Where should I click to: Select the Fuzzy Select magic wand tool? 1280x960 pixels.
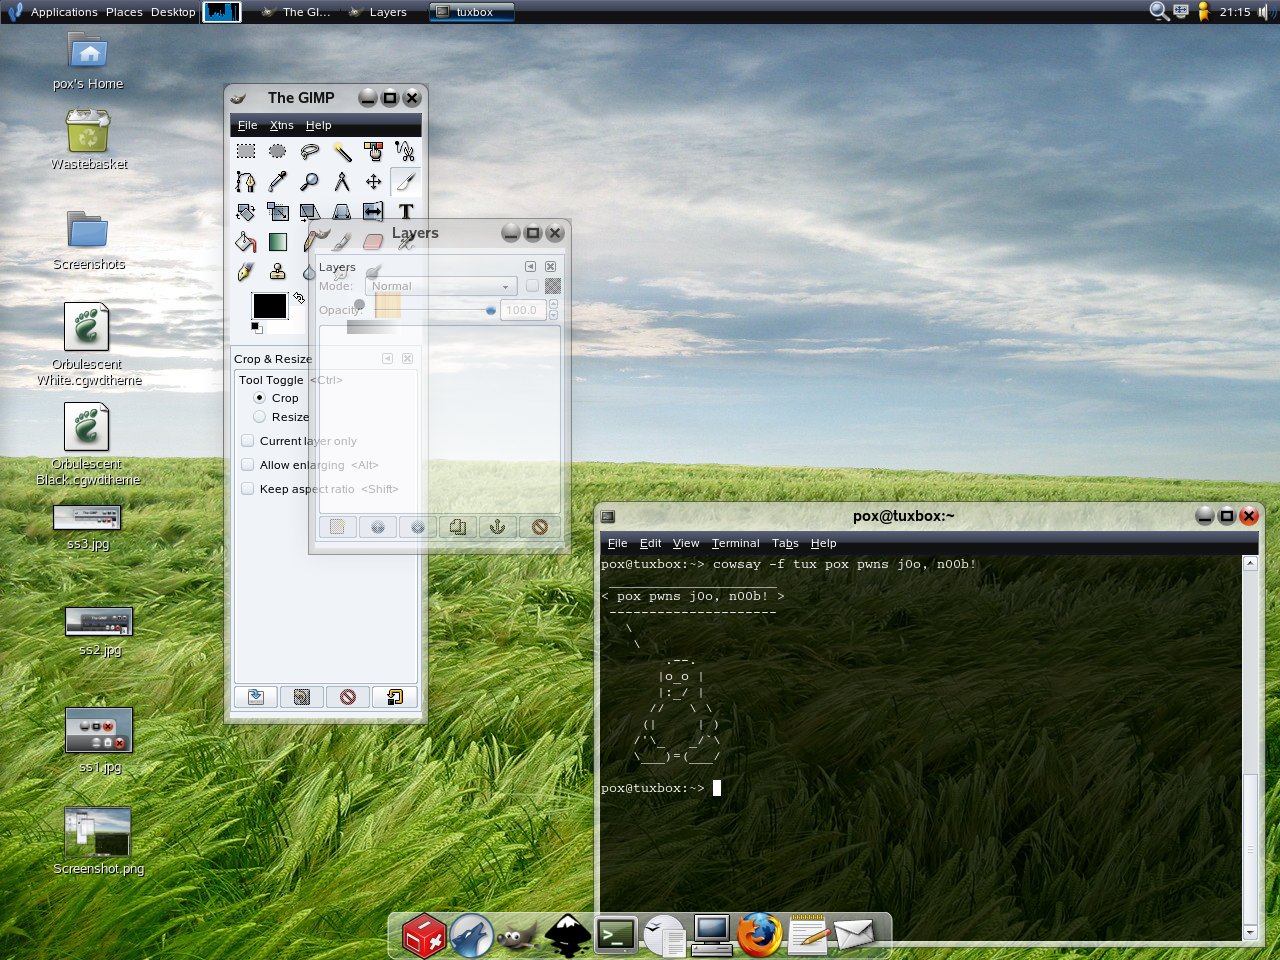click(342, 151)
